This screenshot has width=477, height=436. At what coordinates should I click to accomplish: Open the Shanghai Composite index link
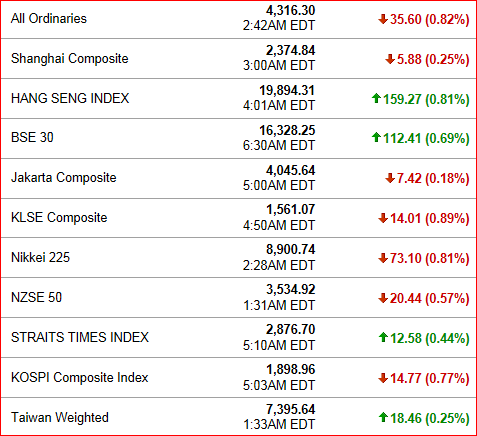[70, 59]
